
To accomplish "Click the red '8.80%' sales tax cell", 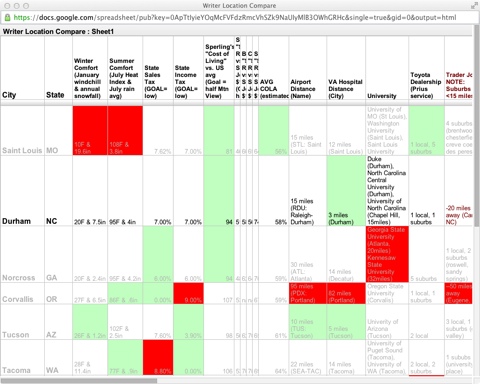I will (x=158, y=357).
